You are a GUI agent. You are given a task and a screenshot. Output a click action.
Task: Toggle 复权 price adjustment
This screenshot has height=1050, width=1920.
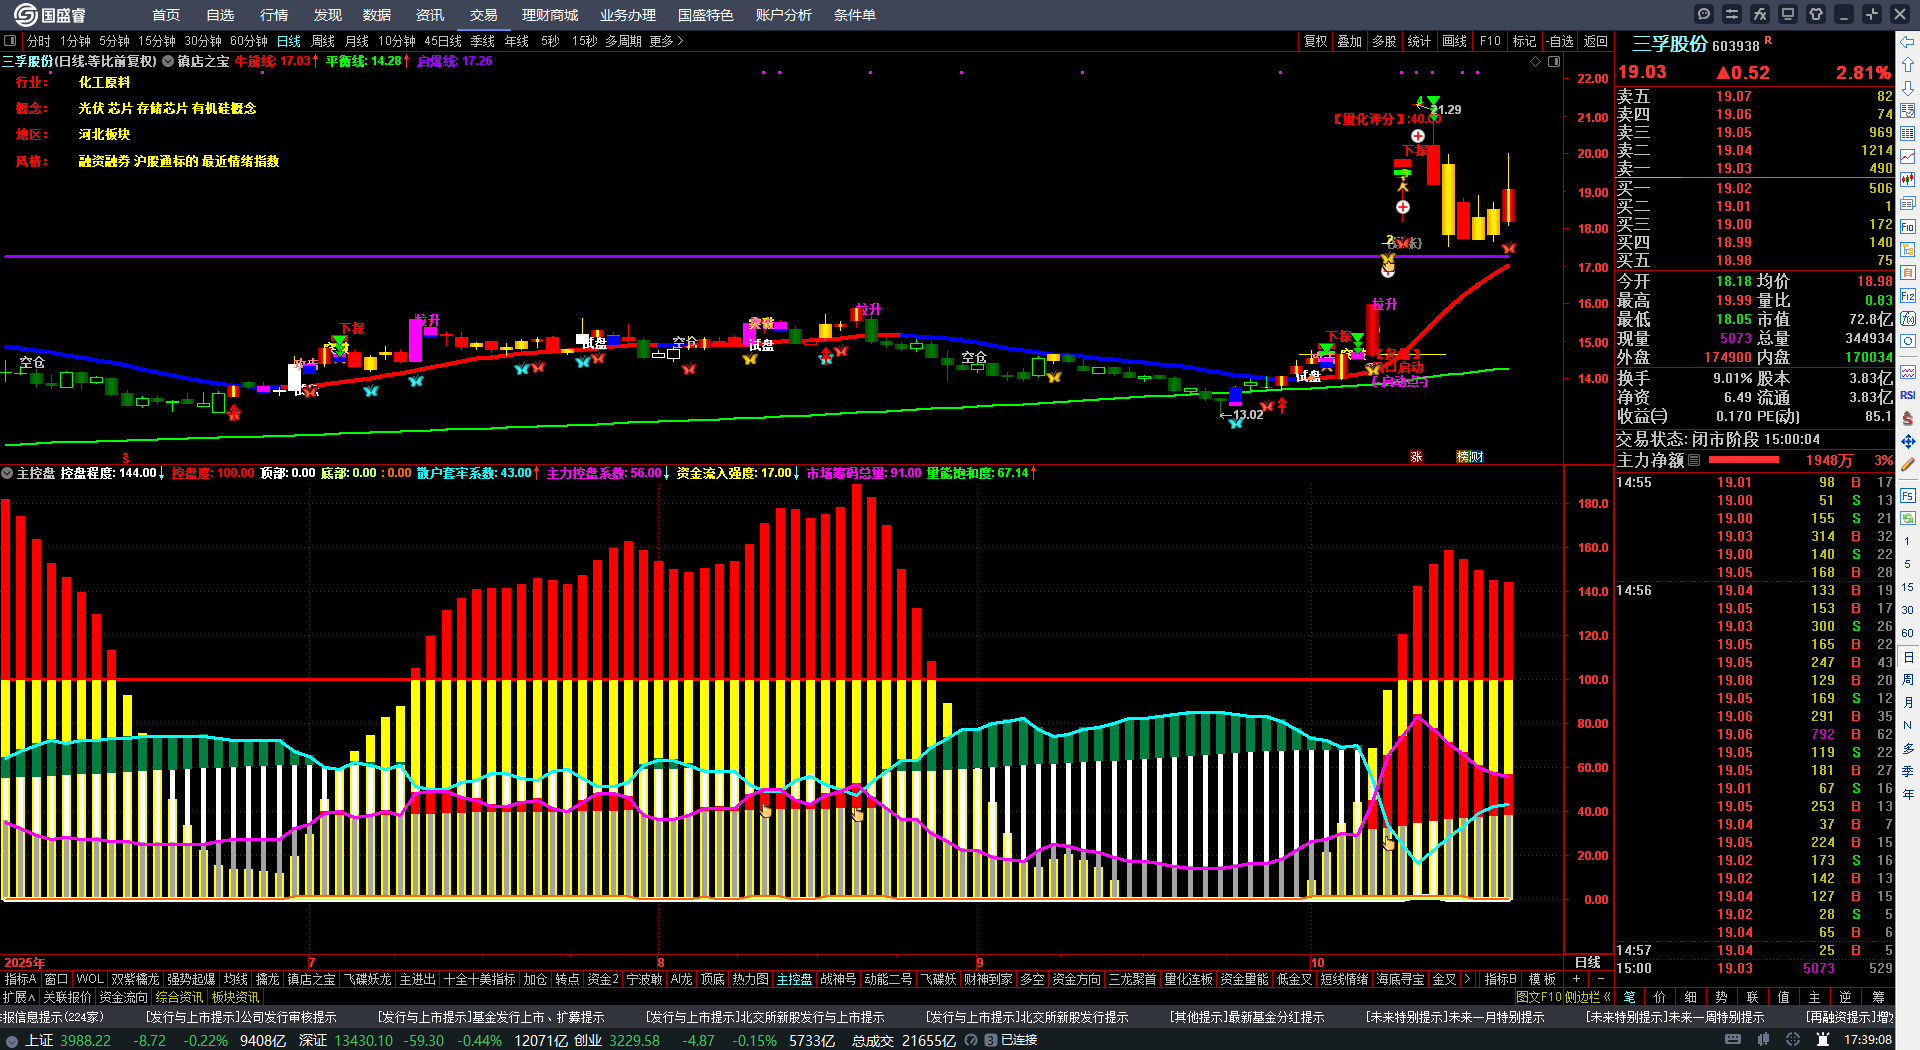1315,41
